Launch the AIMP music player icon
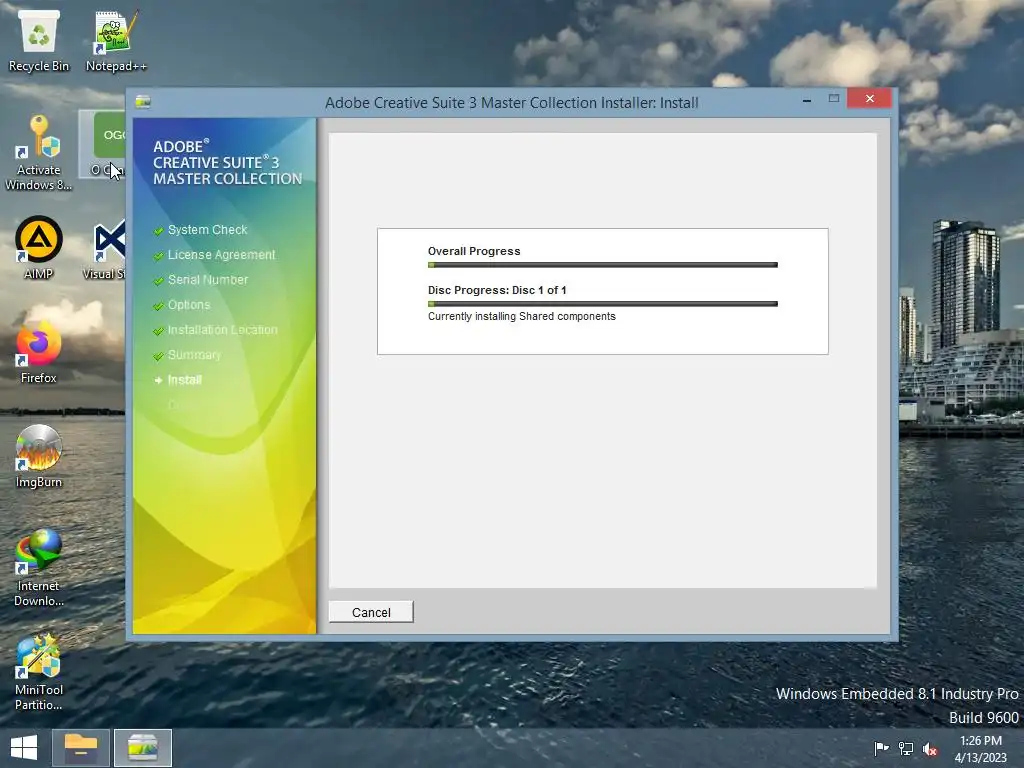This screenshot has width=1024, height=768. (39, 248)
